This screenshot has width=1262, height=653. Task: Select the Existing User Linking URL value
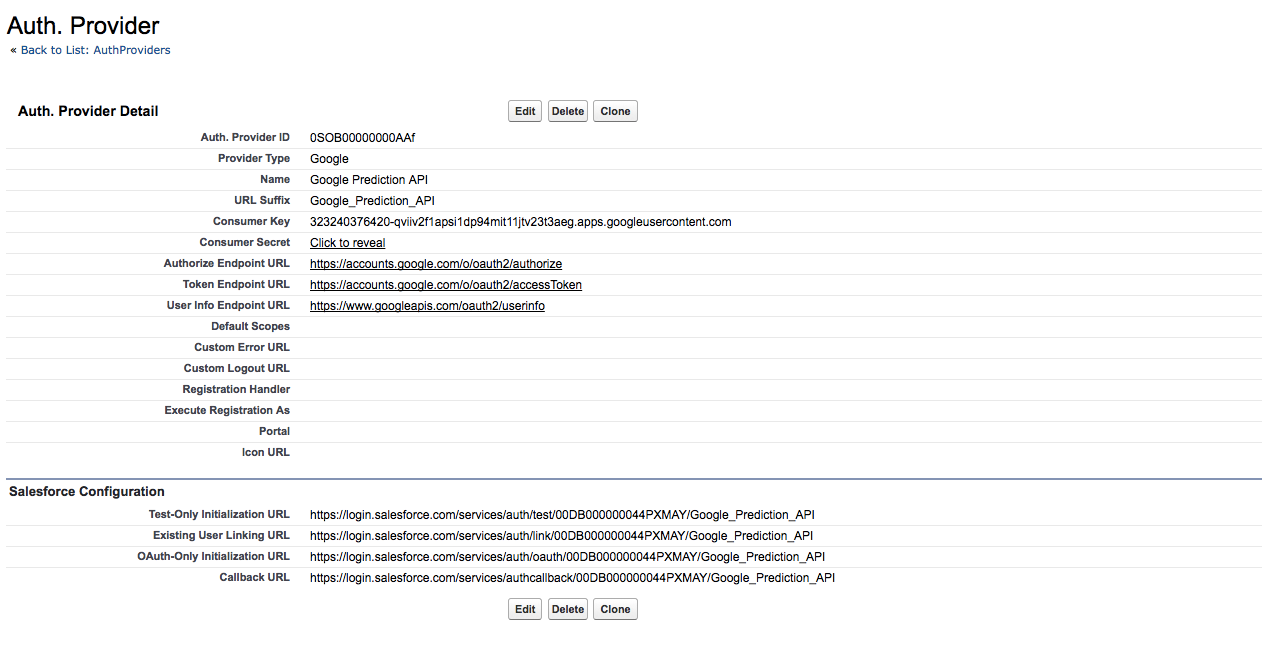561,536
